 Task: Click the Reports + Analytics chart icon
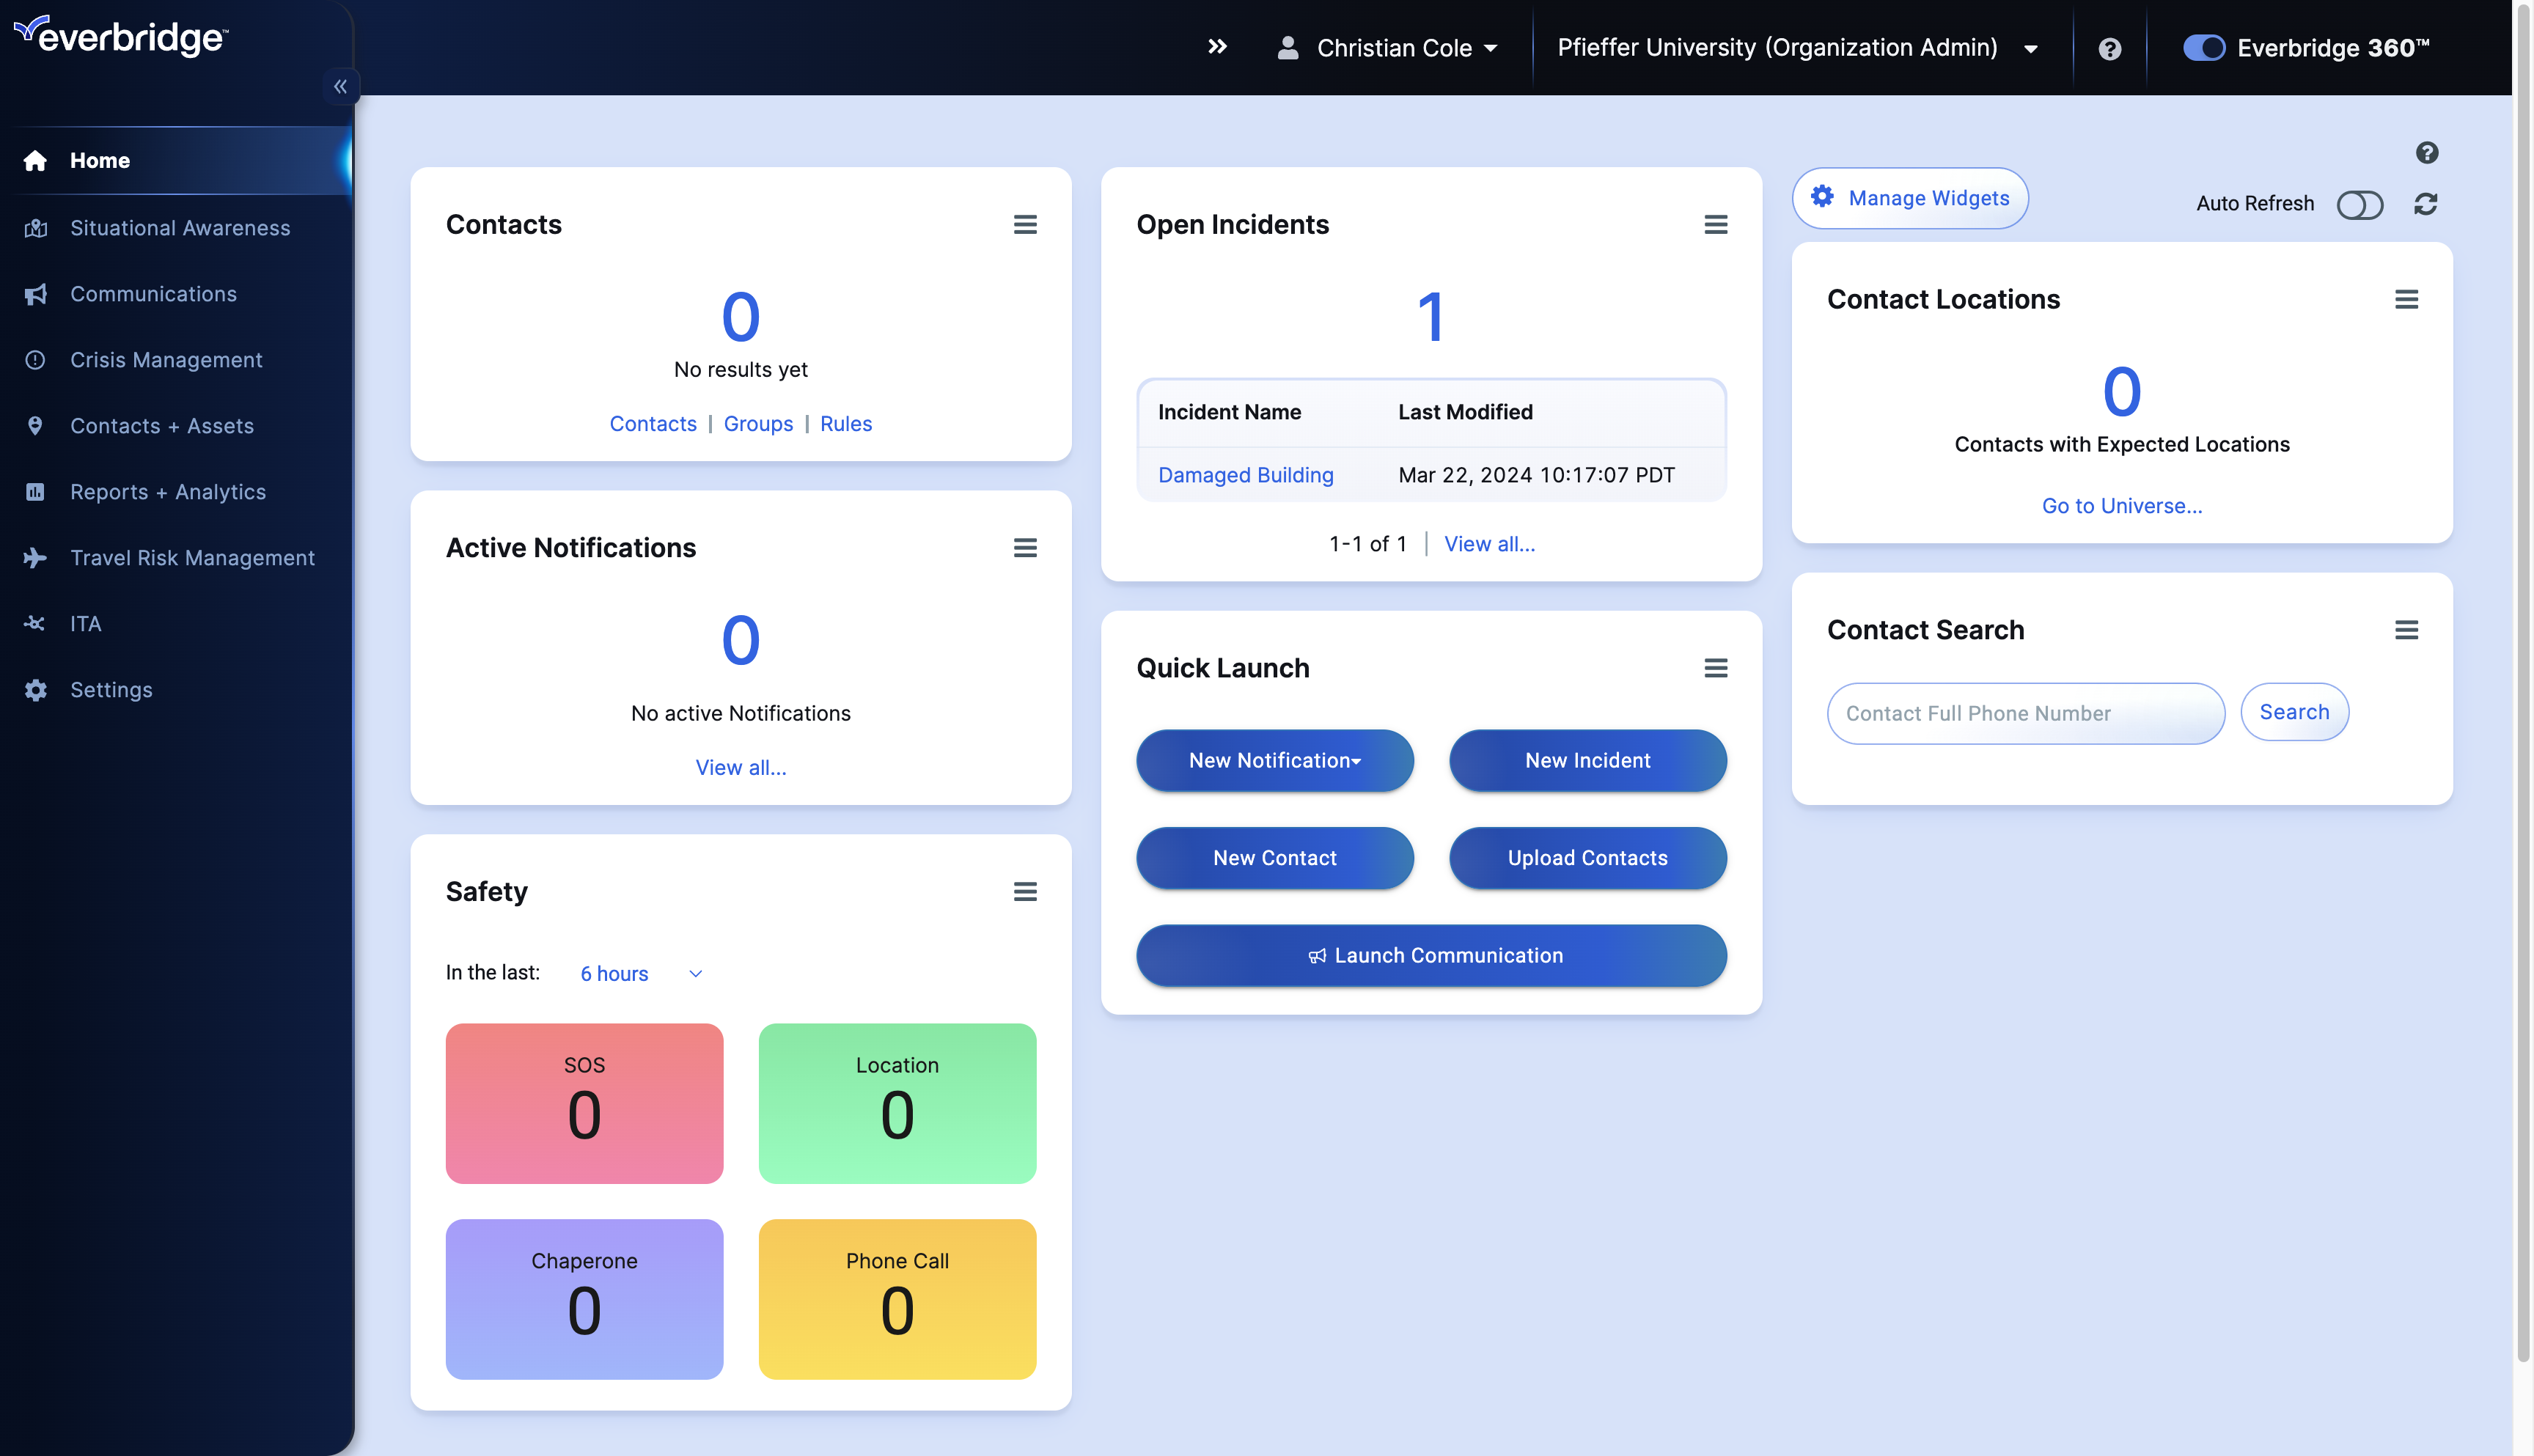tap(36, 492)
